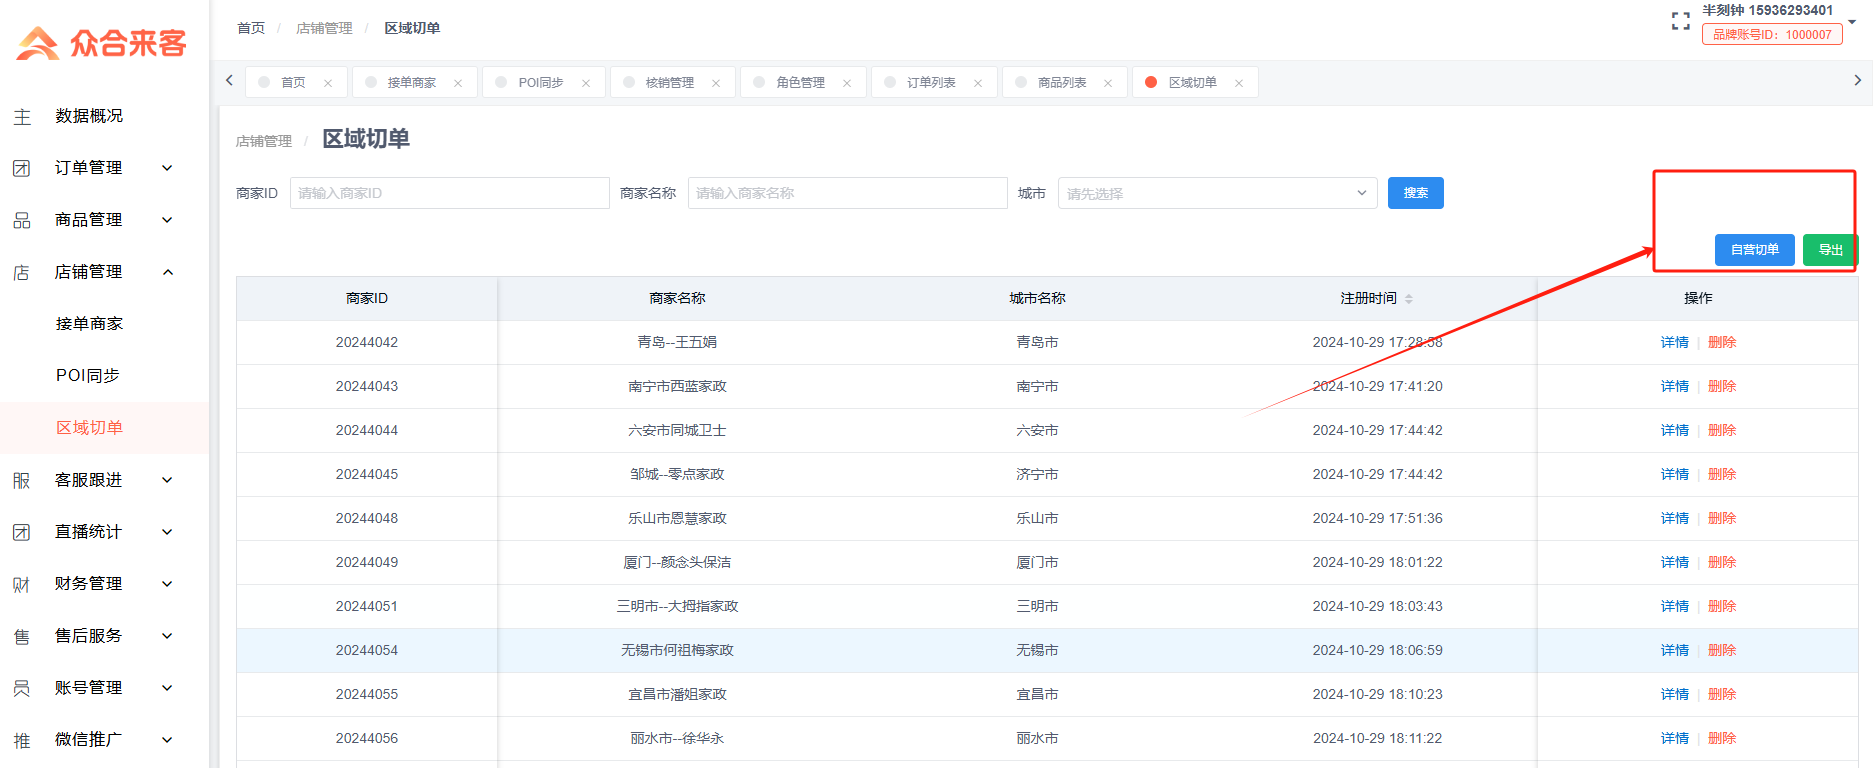
Task: Click the 订单管理 sidebar icon
Action: pos(21,168)
